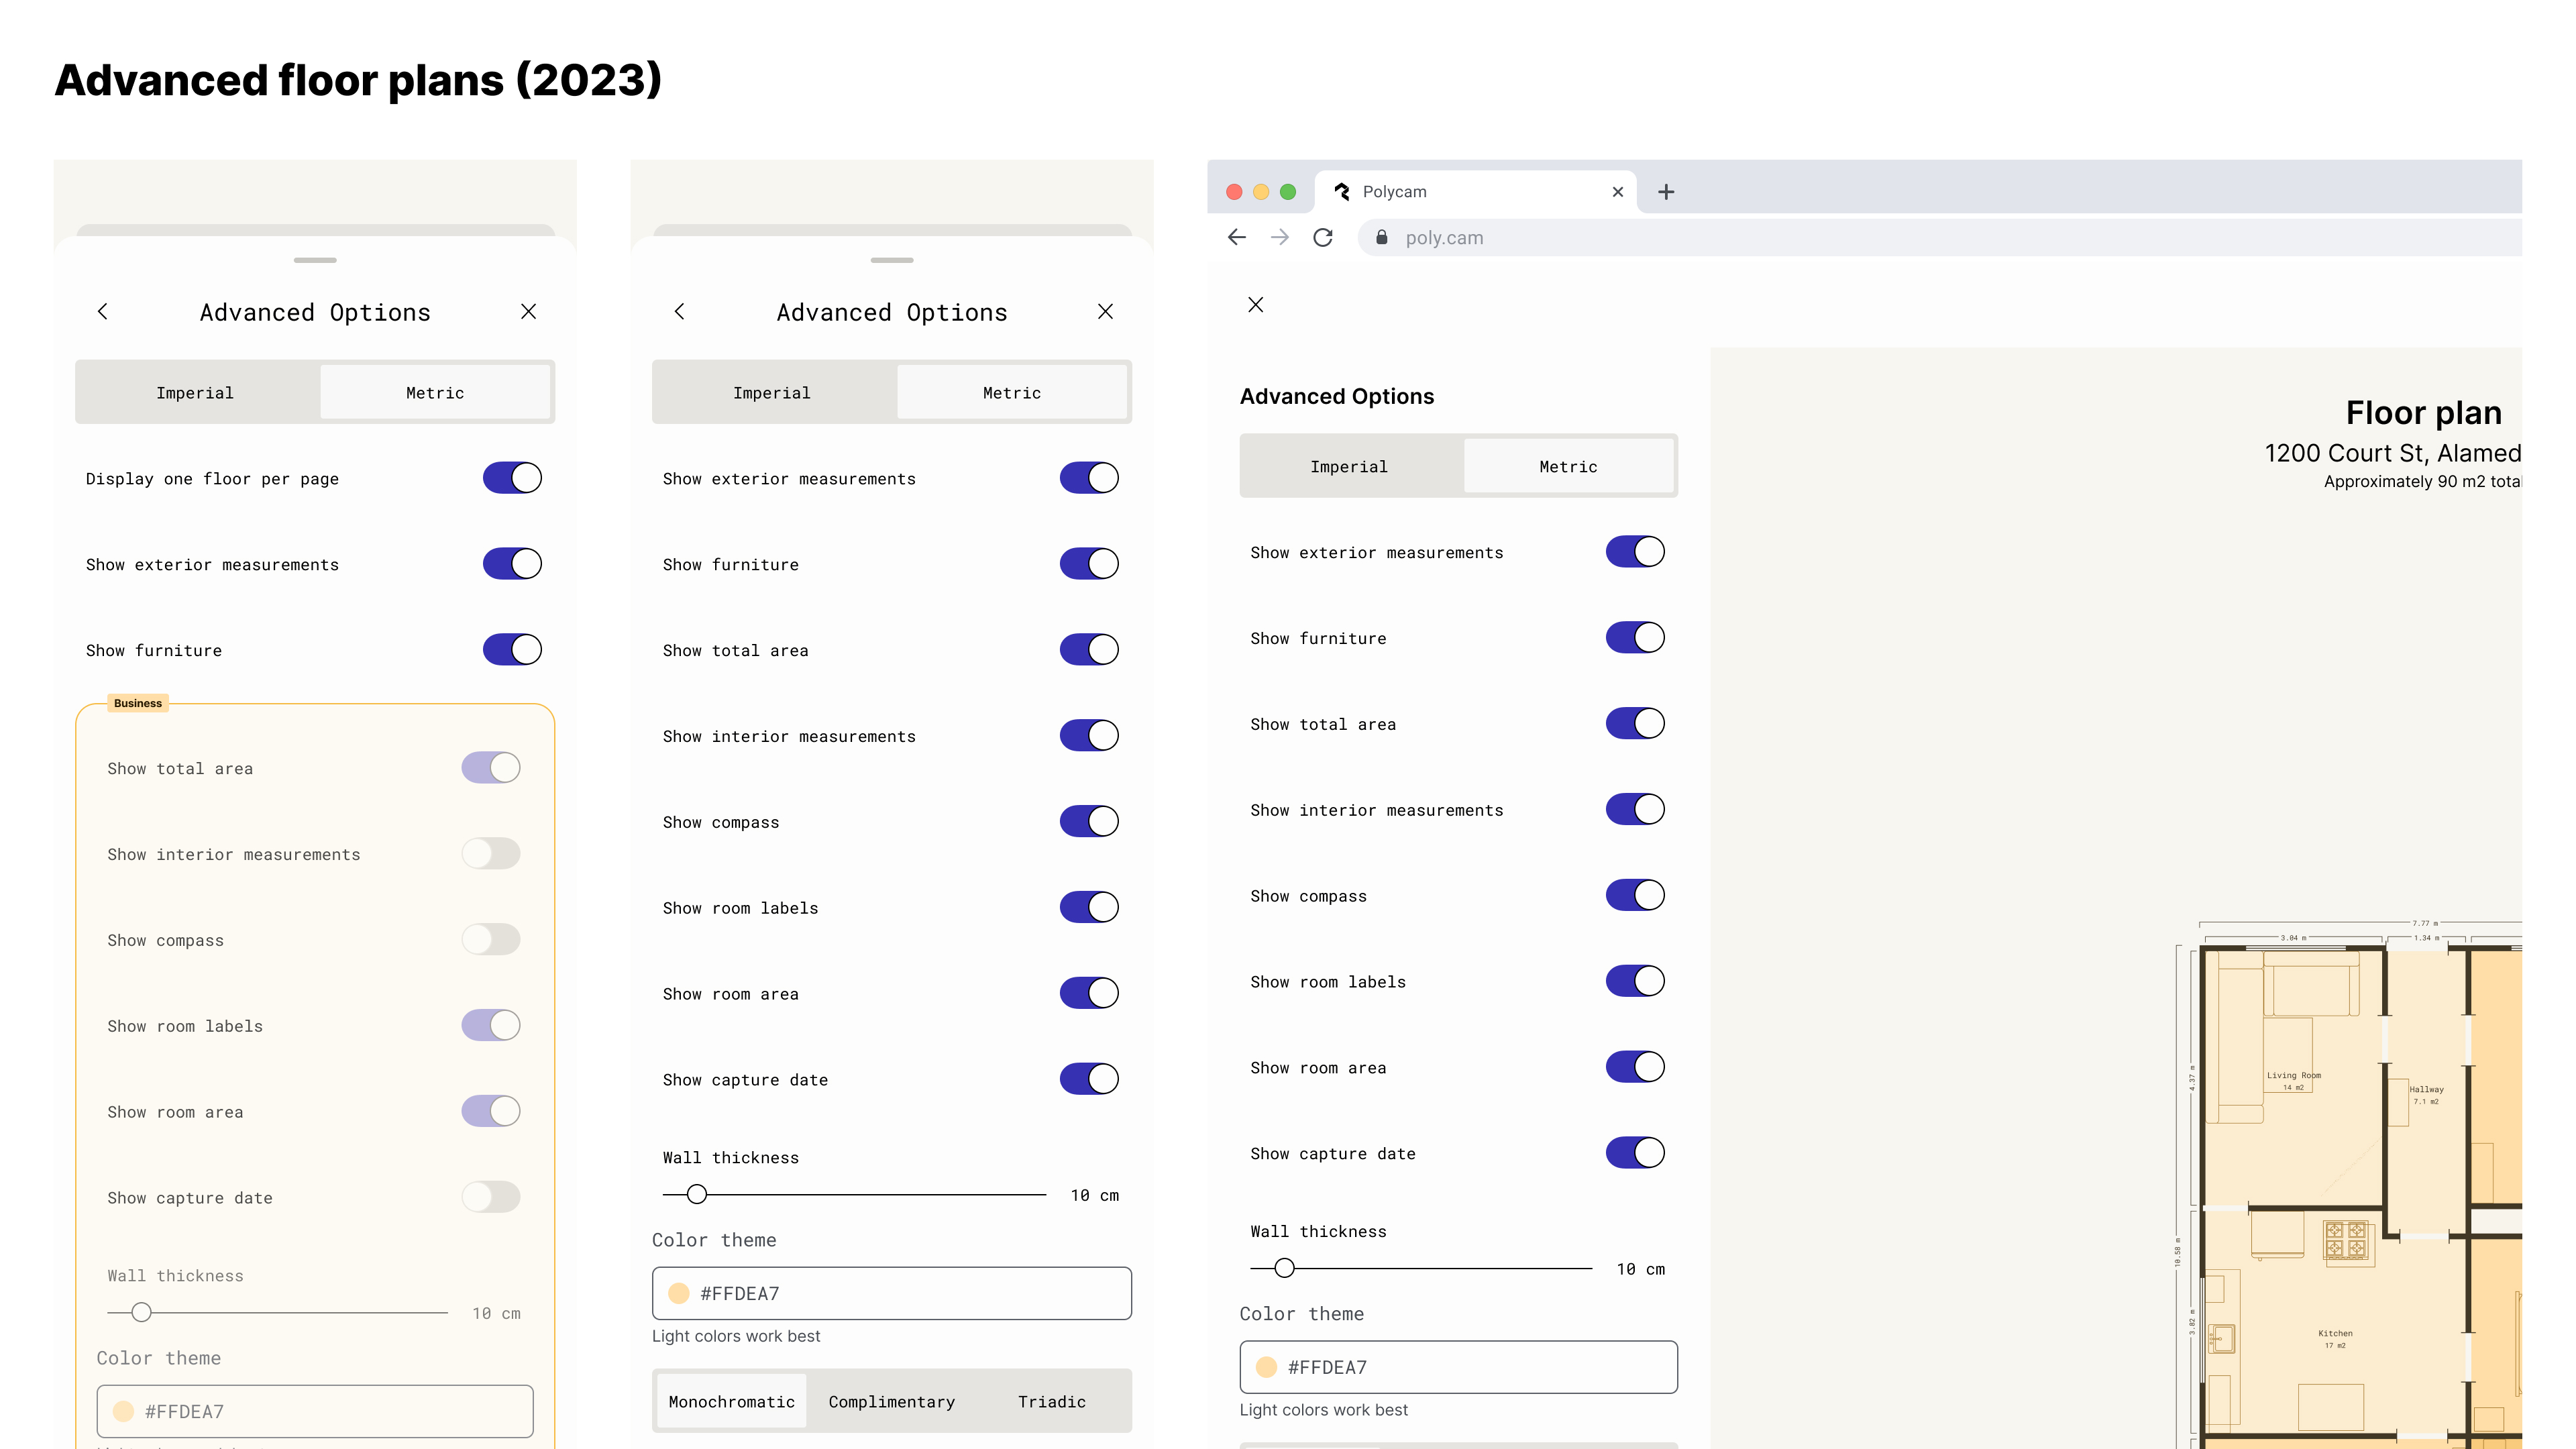The height and width of the screenshot is (1449, 2576).
Task: Toggle Show total area in middle panel
Action: [x=1089, y=650]
